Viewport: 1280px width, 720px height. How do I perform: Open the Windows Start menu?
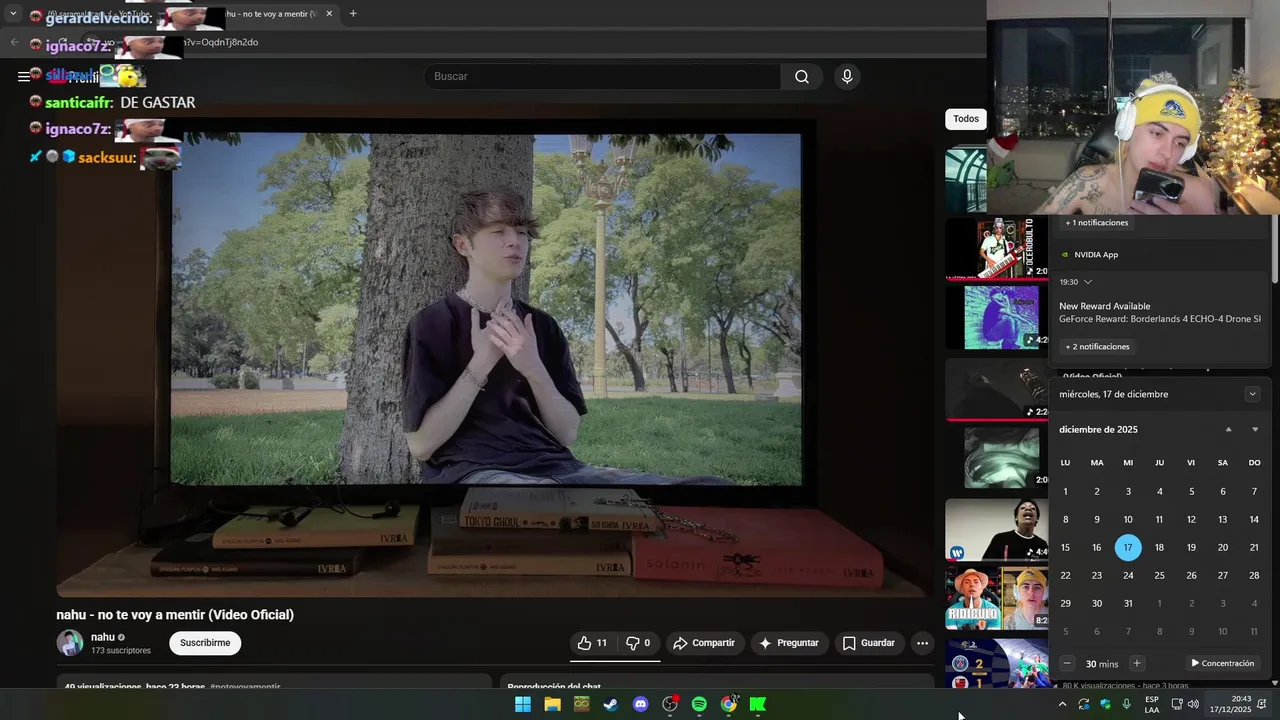pyautogui.click(x=523, y=704)
